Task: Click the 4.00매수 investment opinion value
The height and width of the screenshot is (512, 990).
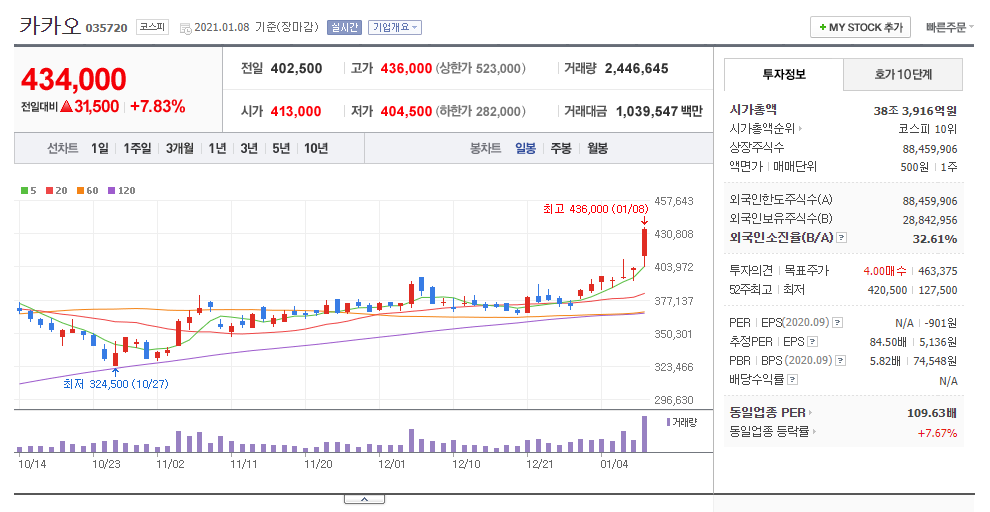Action: click(x=885, y=271)
